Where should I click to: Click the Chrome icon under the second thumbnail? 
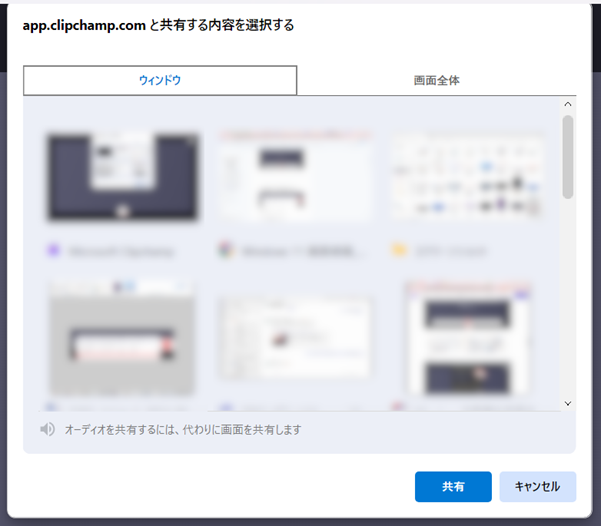coord(226,251)
